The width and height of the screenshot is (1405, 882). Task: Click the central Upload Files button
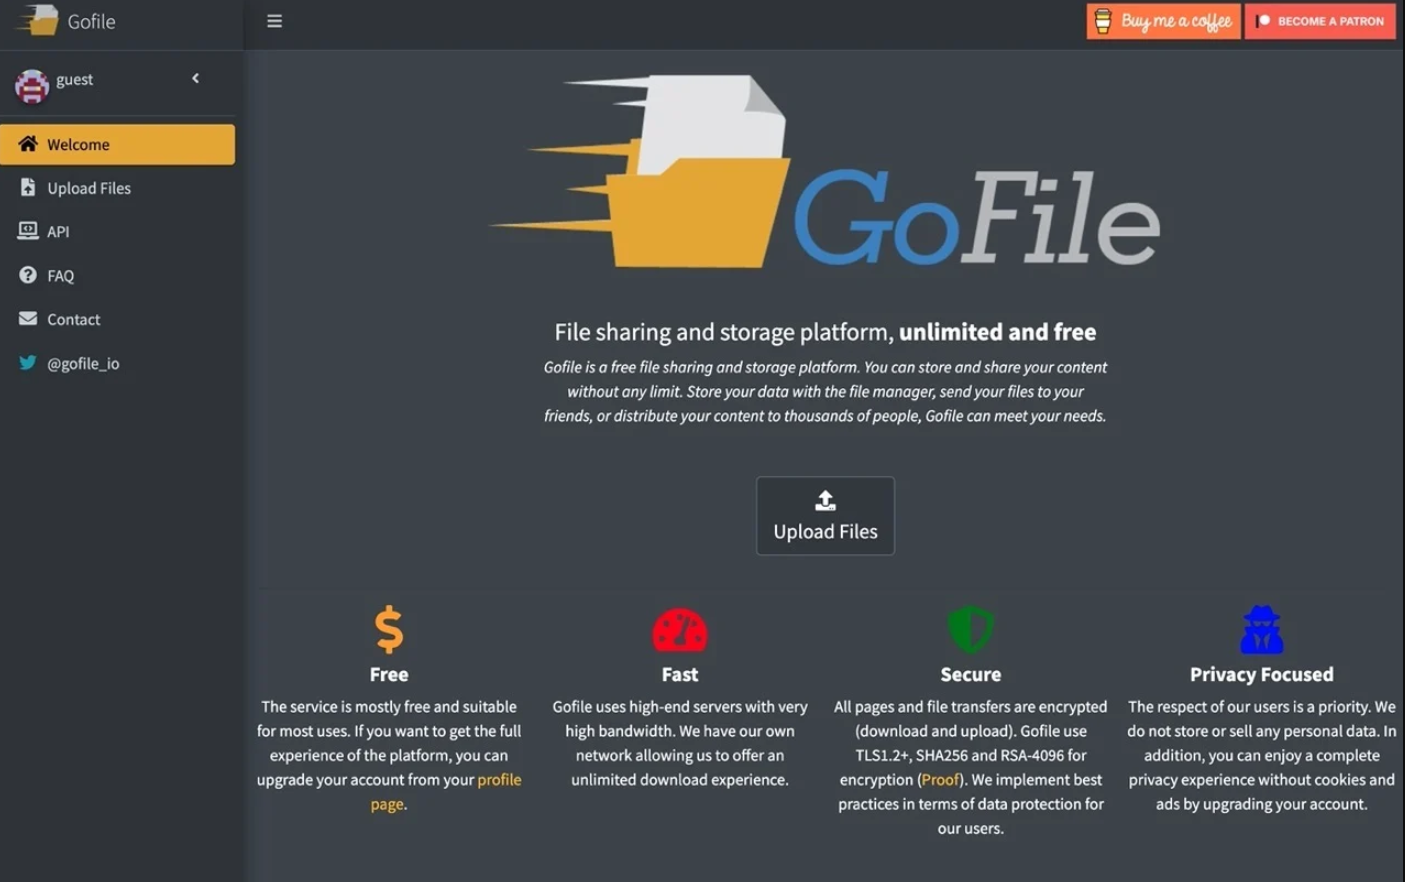pos(825,516)
